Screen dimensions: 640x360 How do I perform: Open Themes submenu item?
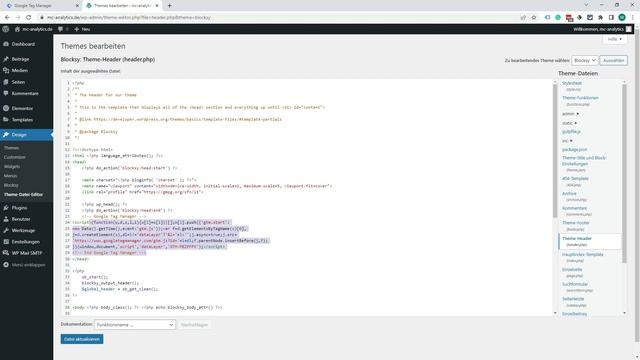click(x=11, y=148)
